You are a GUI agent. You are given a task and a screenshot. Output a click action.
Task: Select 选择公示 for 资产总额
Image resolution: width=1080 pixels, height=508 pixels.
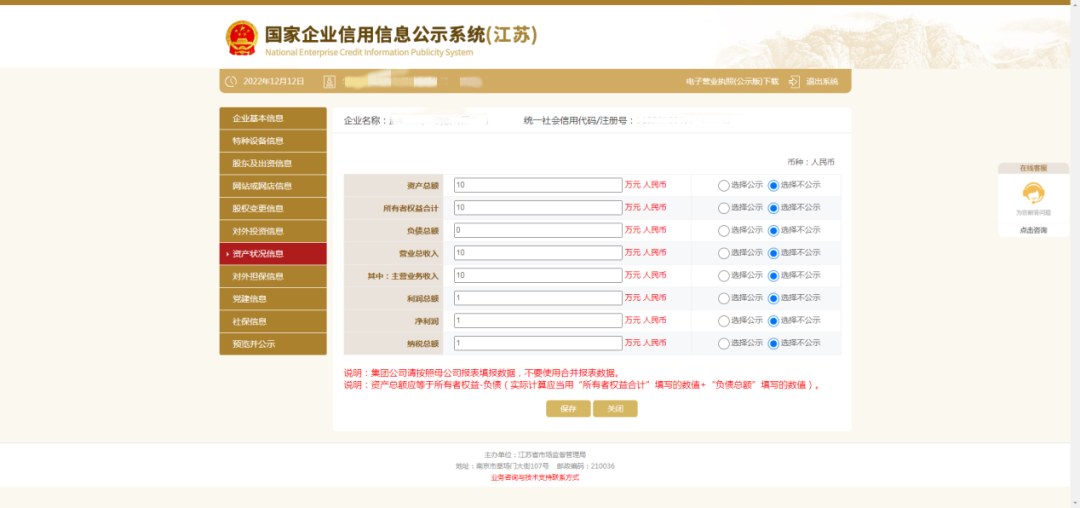724,185
